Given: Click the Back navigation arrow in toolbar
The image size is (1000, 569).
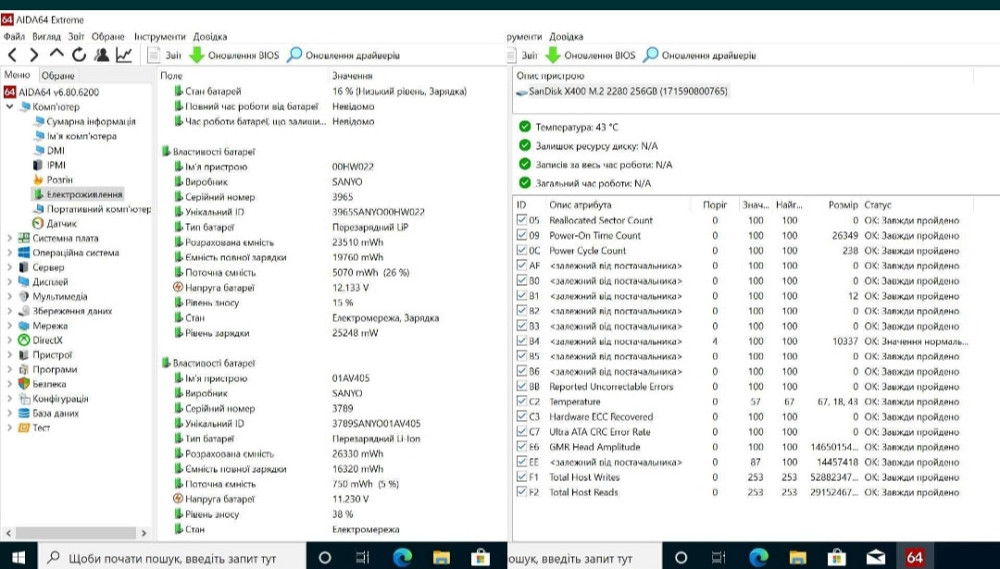Looking at the screenshot, I should click(x=12, y=55).
